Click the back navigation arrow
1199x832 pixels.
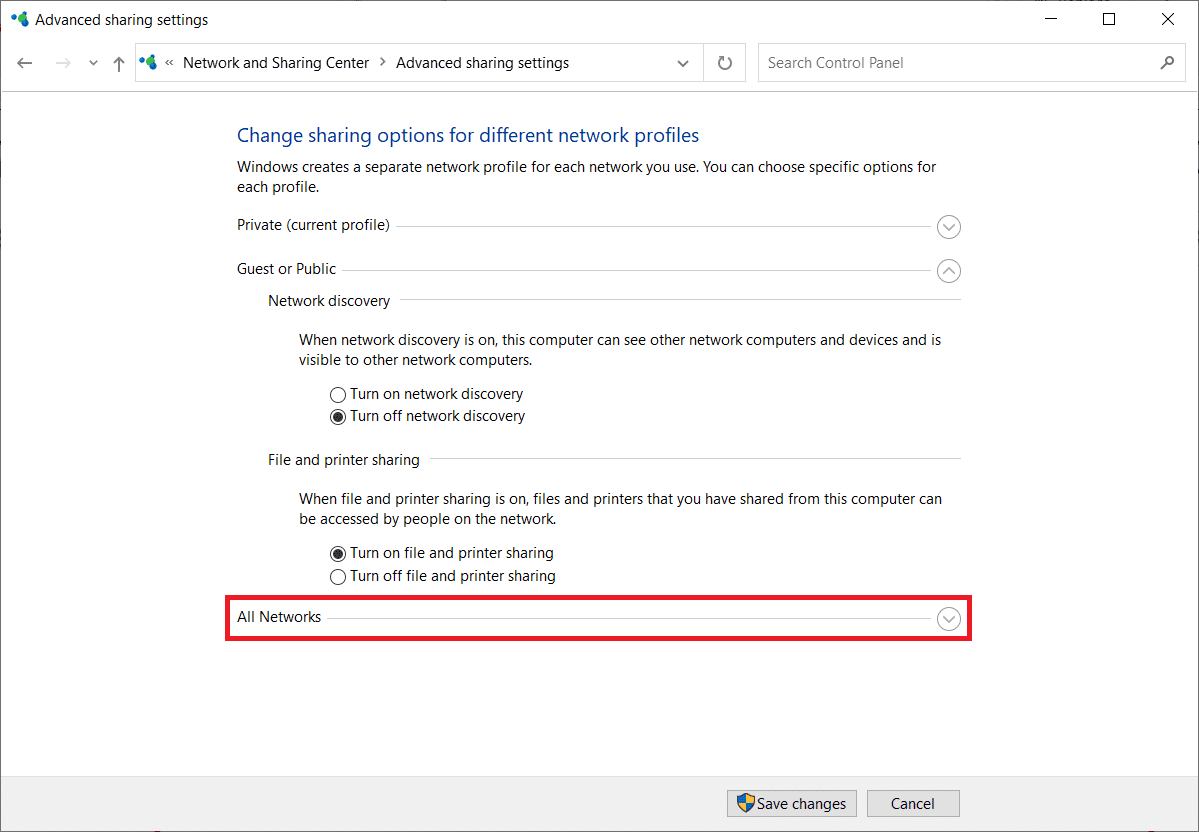[24, 62]
